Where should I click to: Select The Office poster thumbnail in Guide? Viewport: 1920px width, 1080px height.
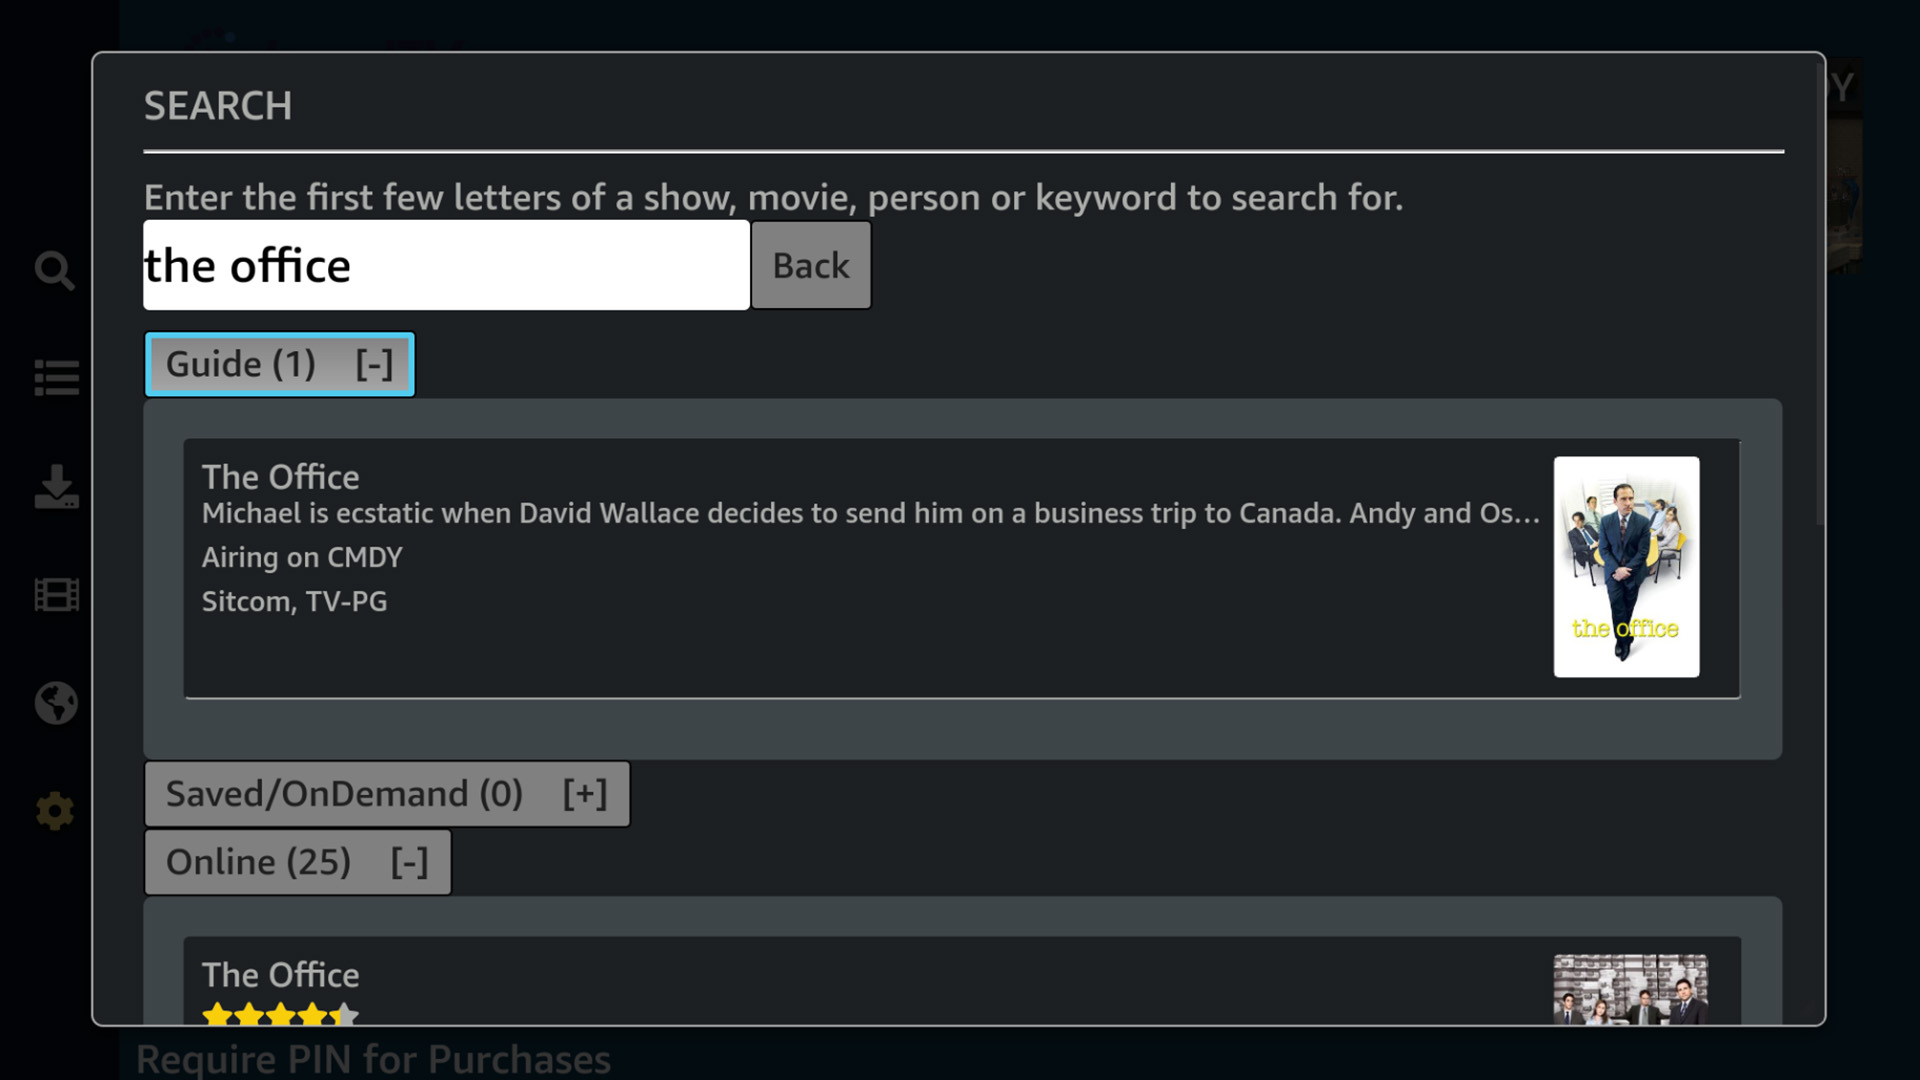1626,567
